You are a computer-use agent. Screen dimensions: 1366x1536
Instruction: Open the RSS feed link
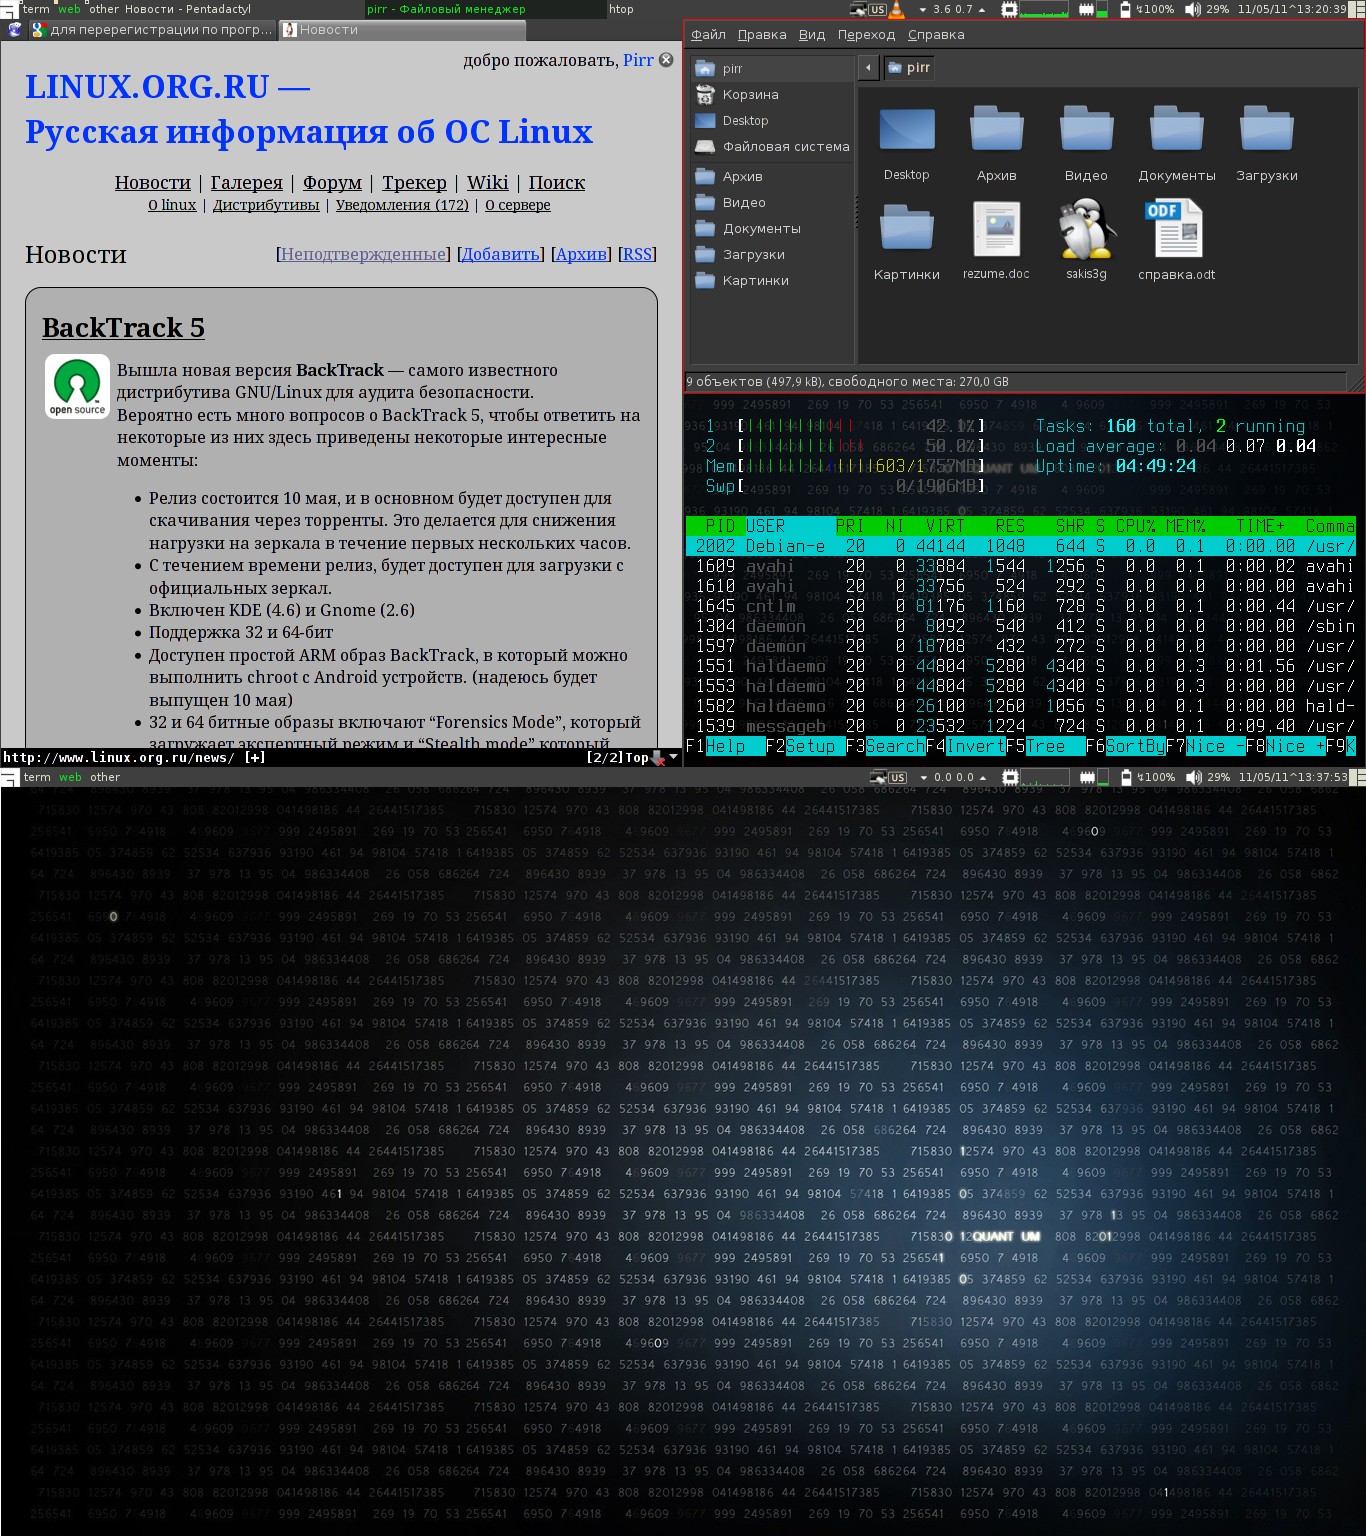pos(637,254)
